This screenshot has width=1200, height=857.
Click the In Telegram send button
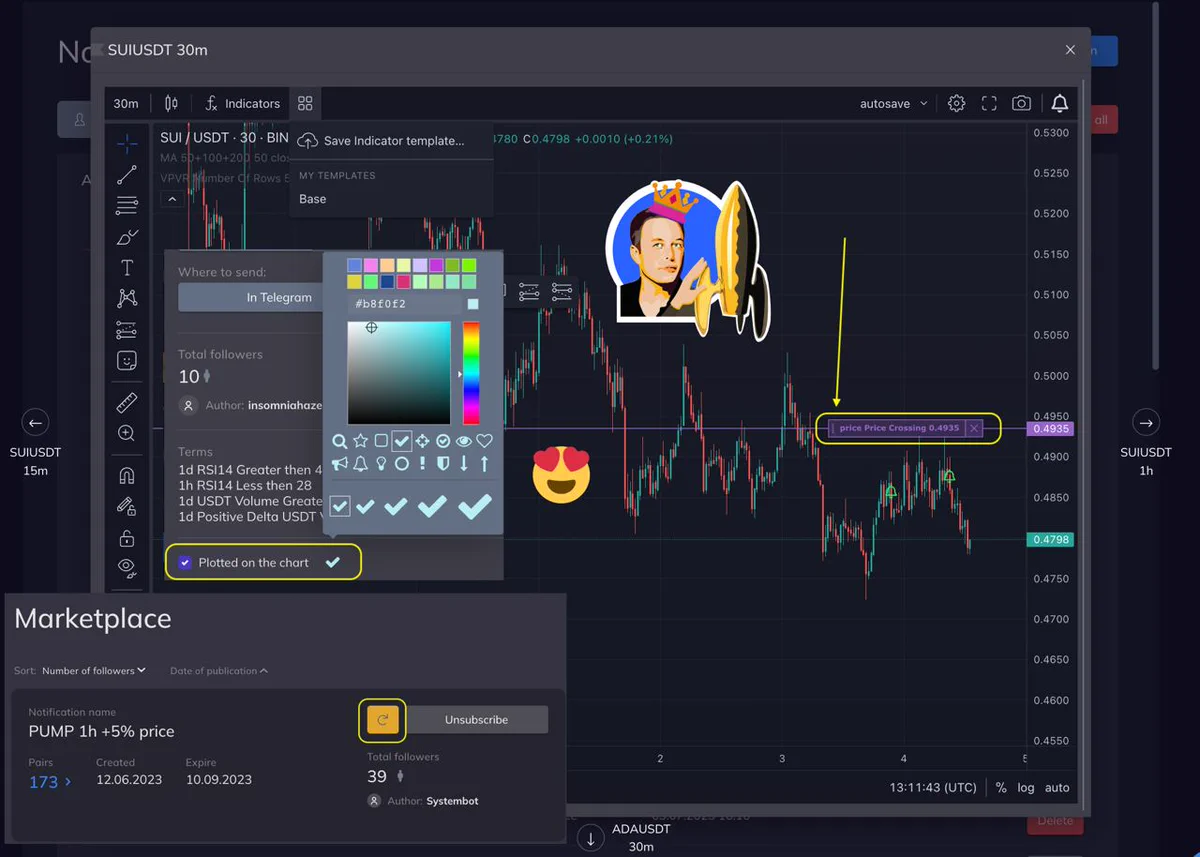click(249, 297)
